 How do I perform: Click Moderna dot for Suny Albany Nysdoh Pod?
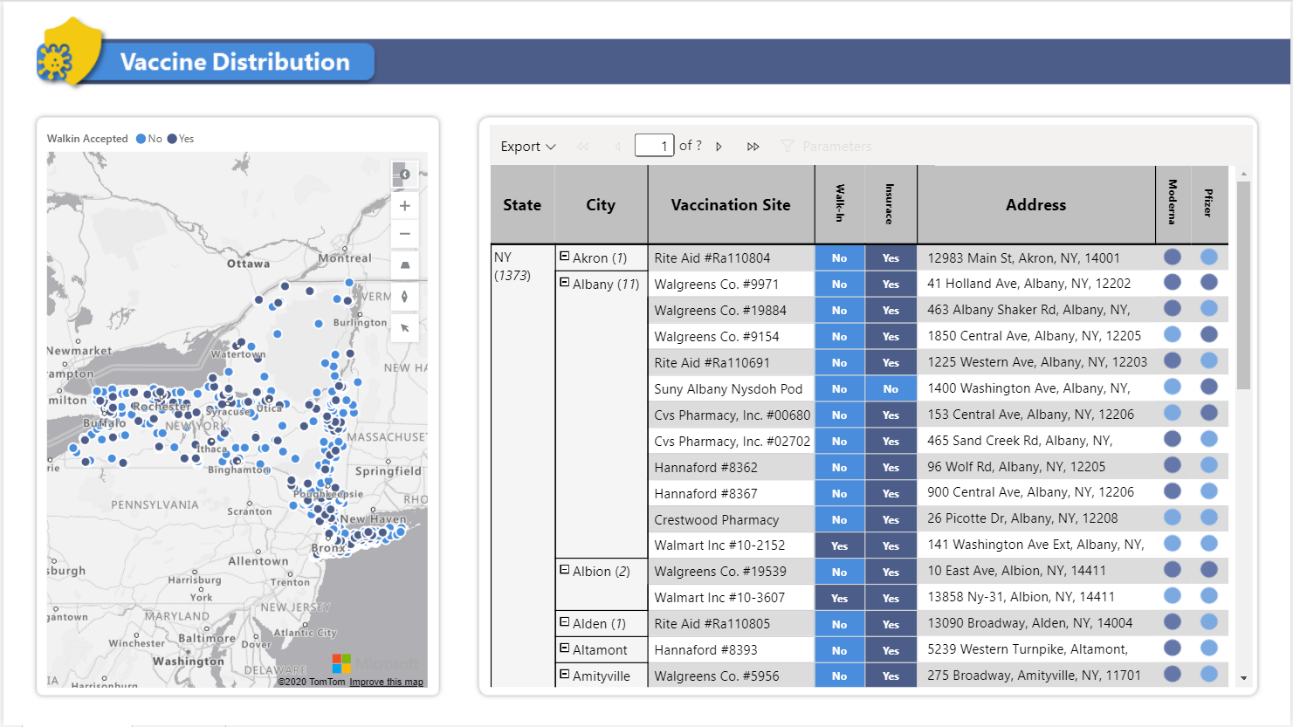[x=1173, y=387]
